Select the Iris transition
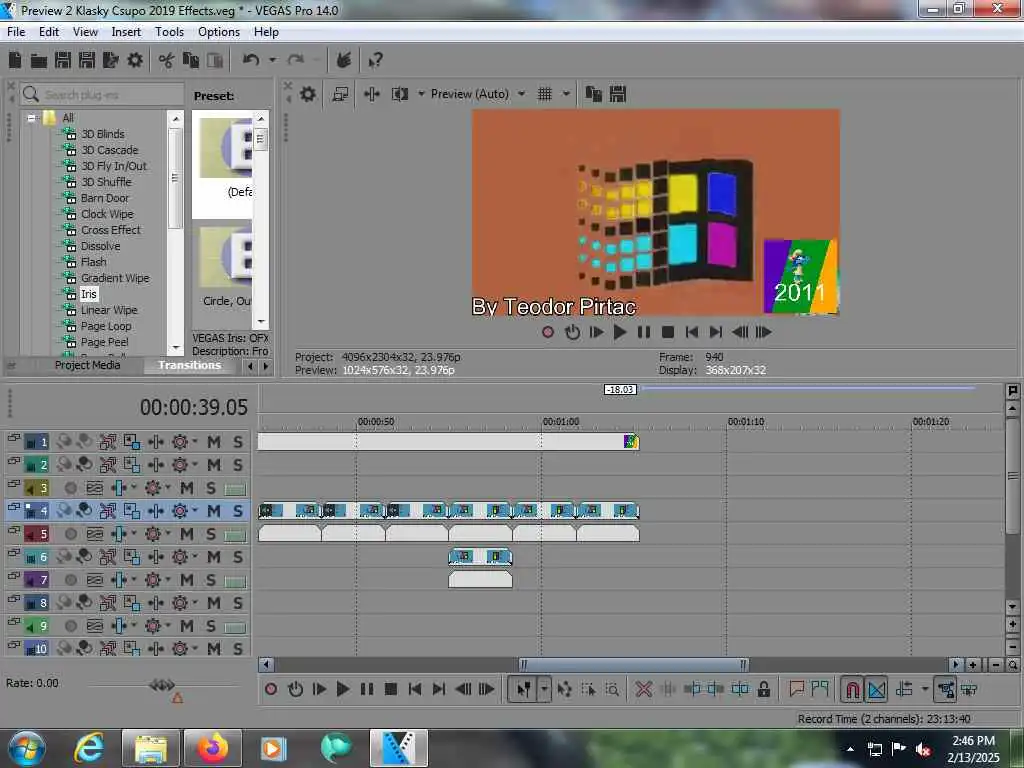 coord(89,294)
